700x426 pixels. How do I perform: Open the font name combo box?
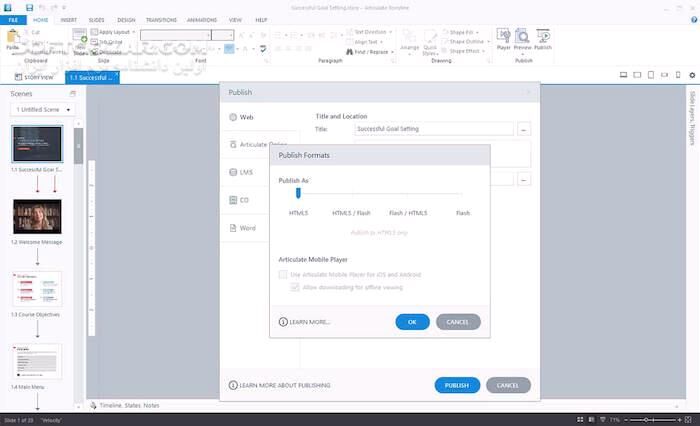pos(175,35)
